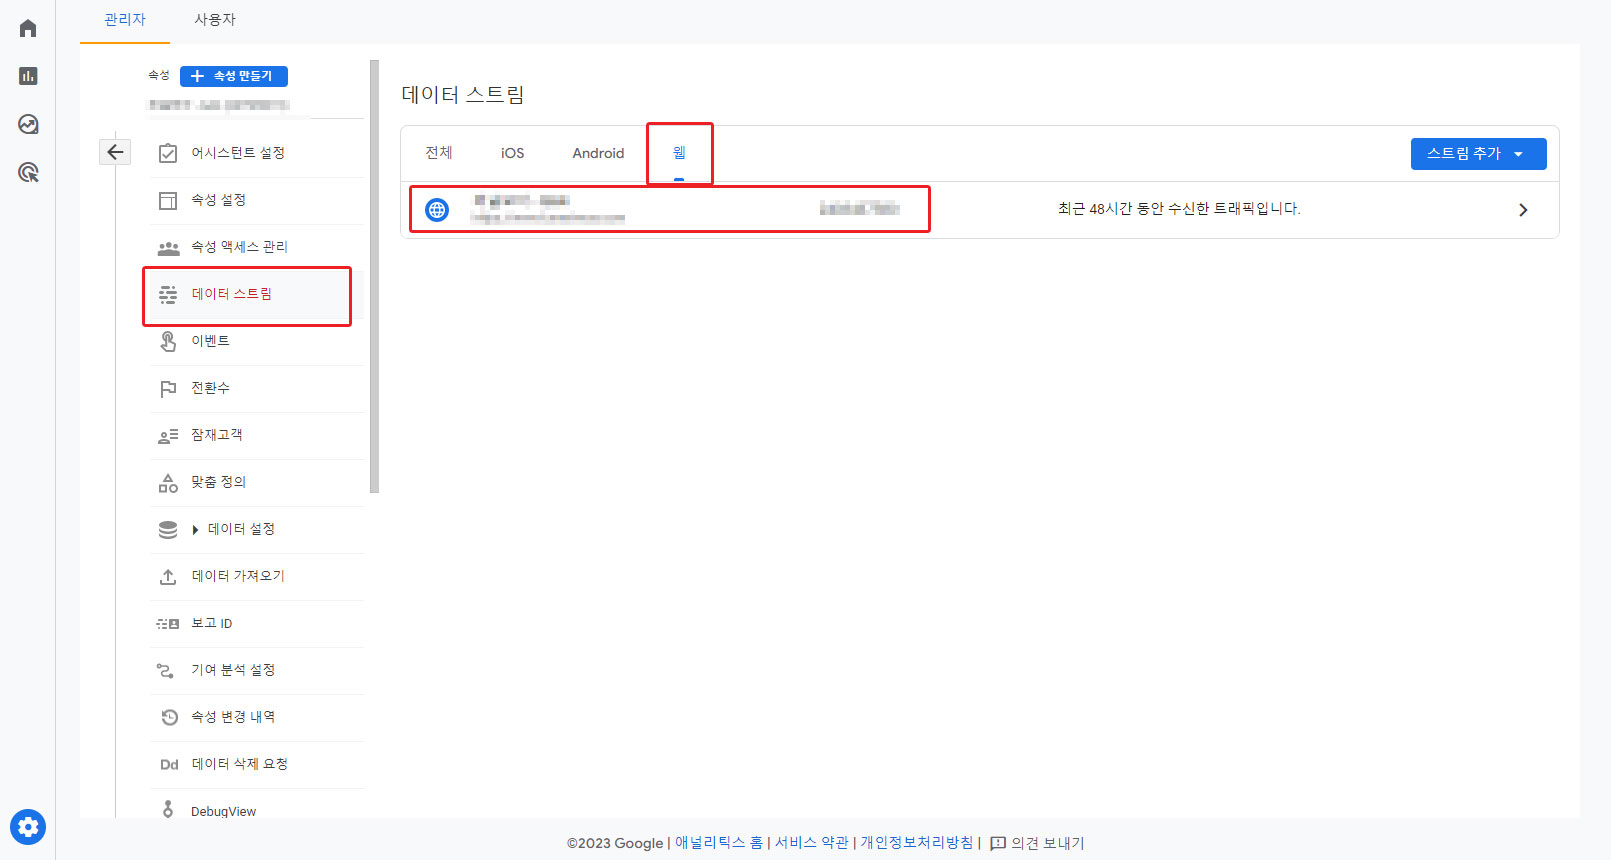Click the 속성 변경 내역 history icon
1611x860 pixels.
(x=169, y=717)
